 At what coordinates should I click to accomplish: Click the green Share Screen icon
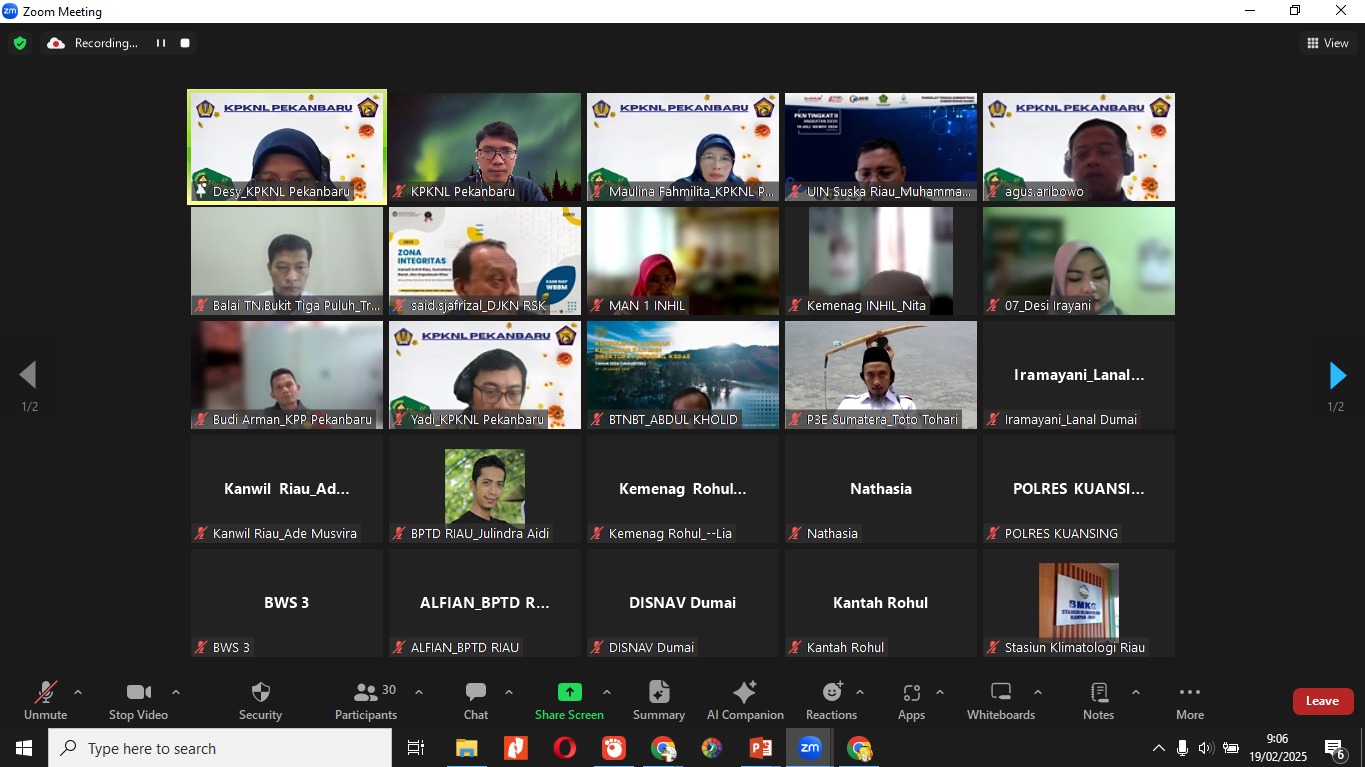tap(569, 693)
